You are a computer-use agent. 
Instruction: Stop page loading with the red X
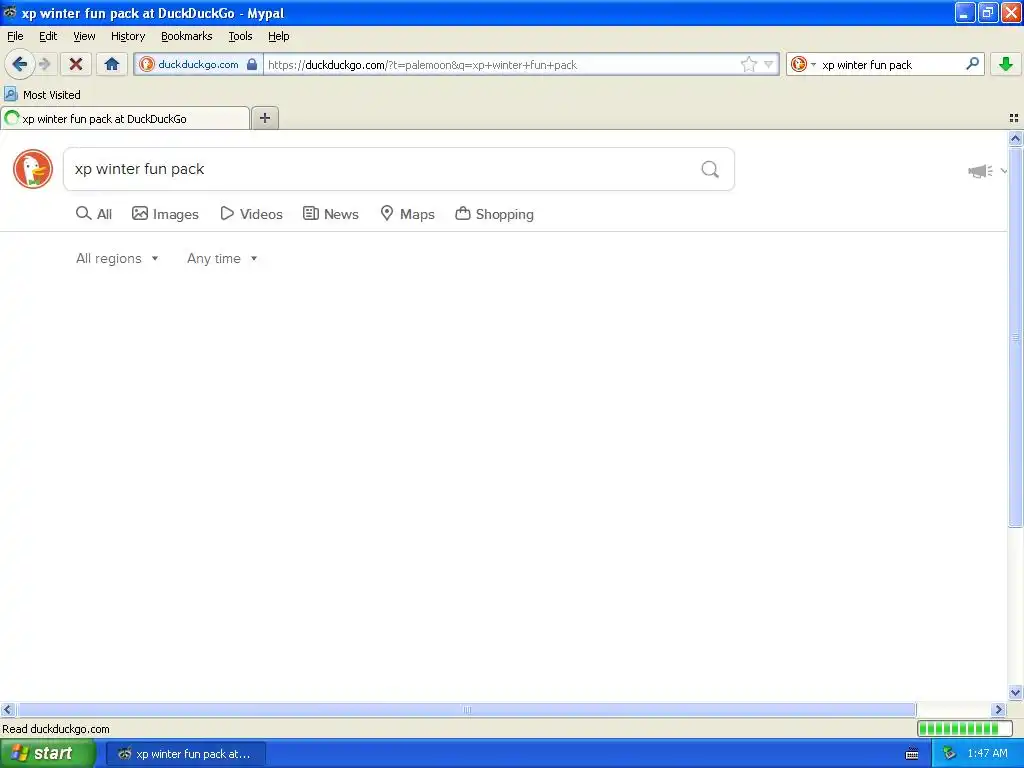[76, 64]
